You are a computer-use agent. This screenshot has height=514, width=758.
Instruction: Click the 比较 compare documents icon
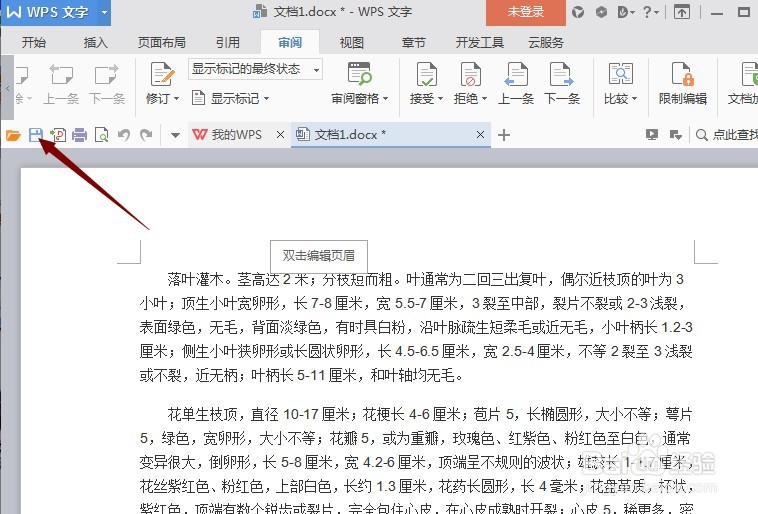click(620, 74)
